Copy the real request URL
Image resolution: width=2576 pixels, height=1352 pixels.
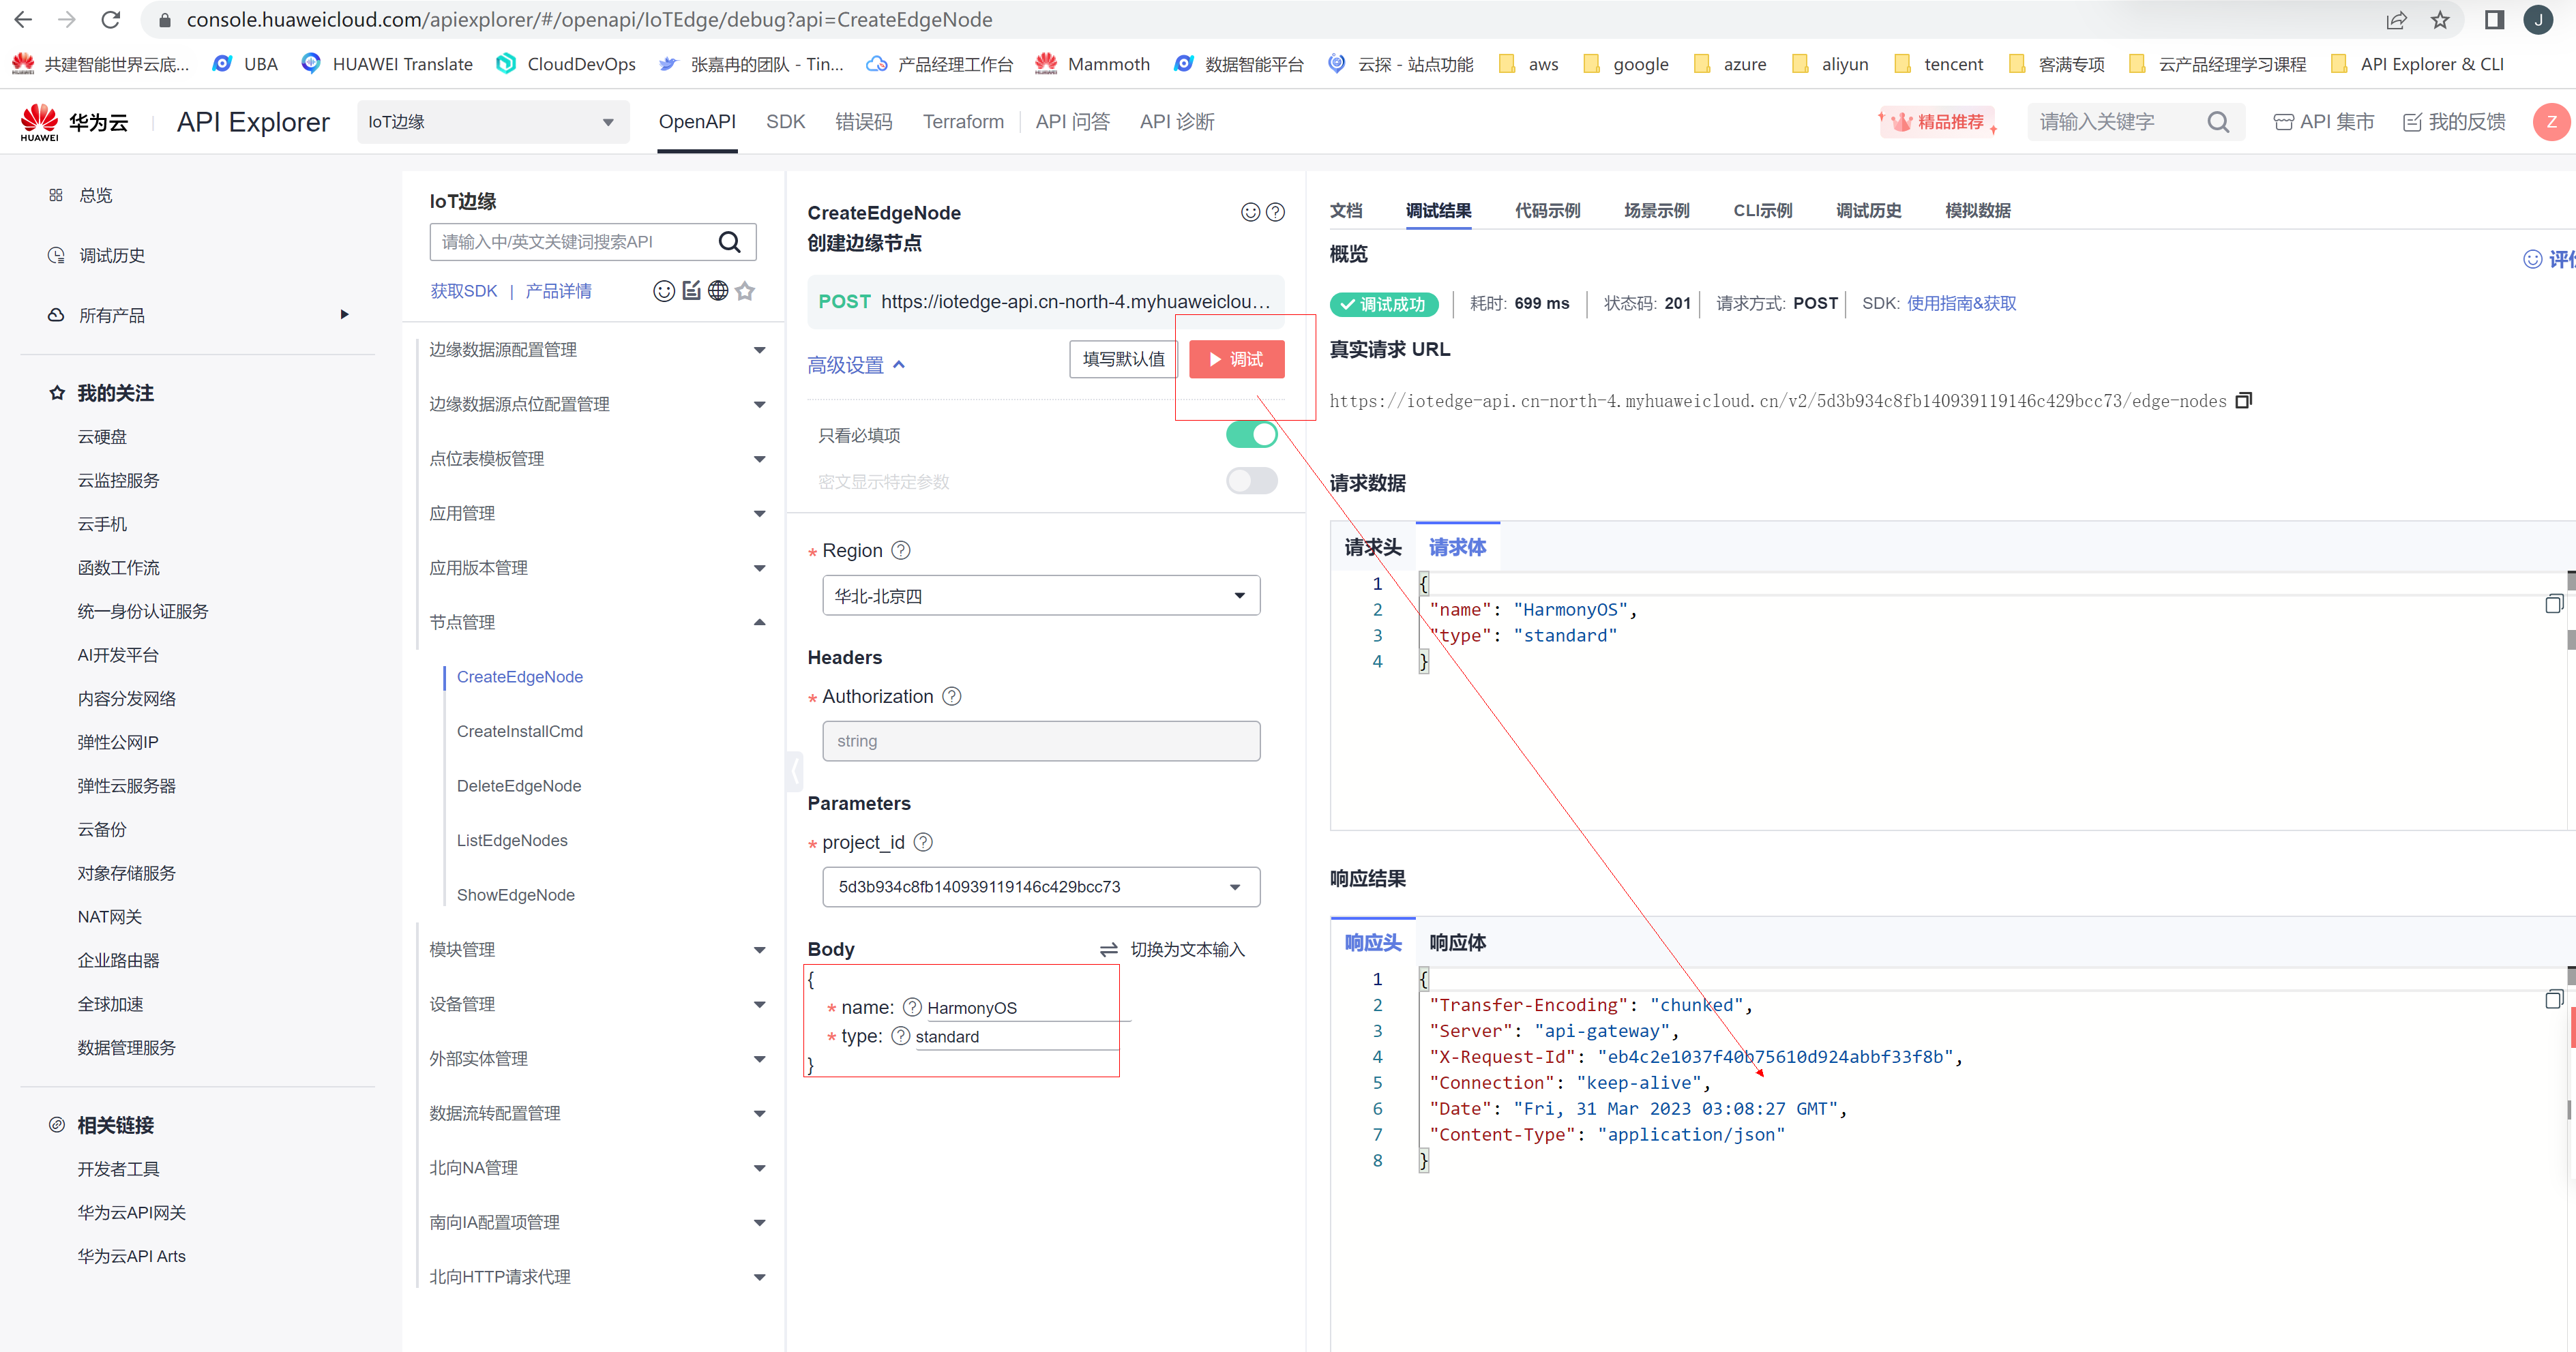click(2243, 400)
